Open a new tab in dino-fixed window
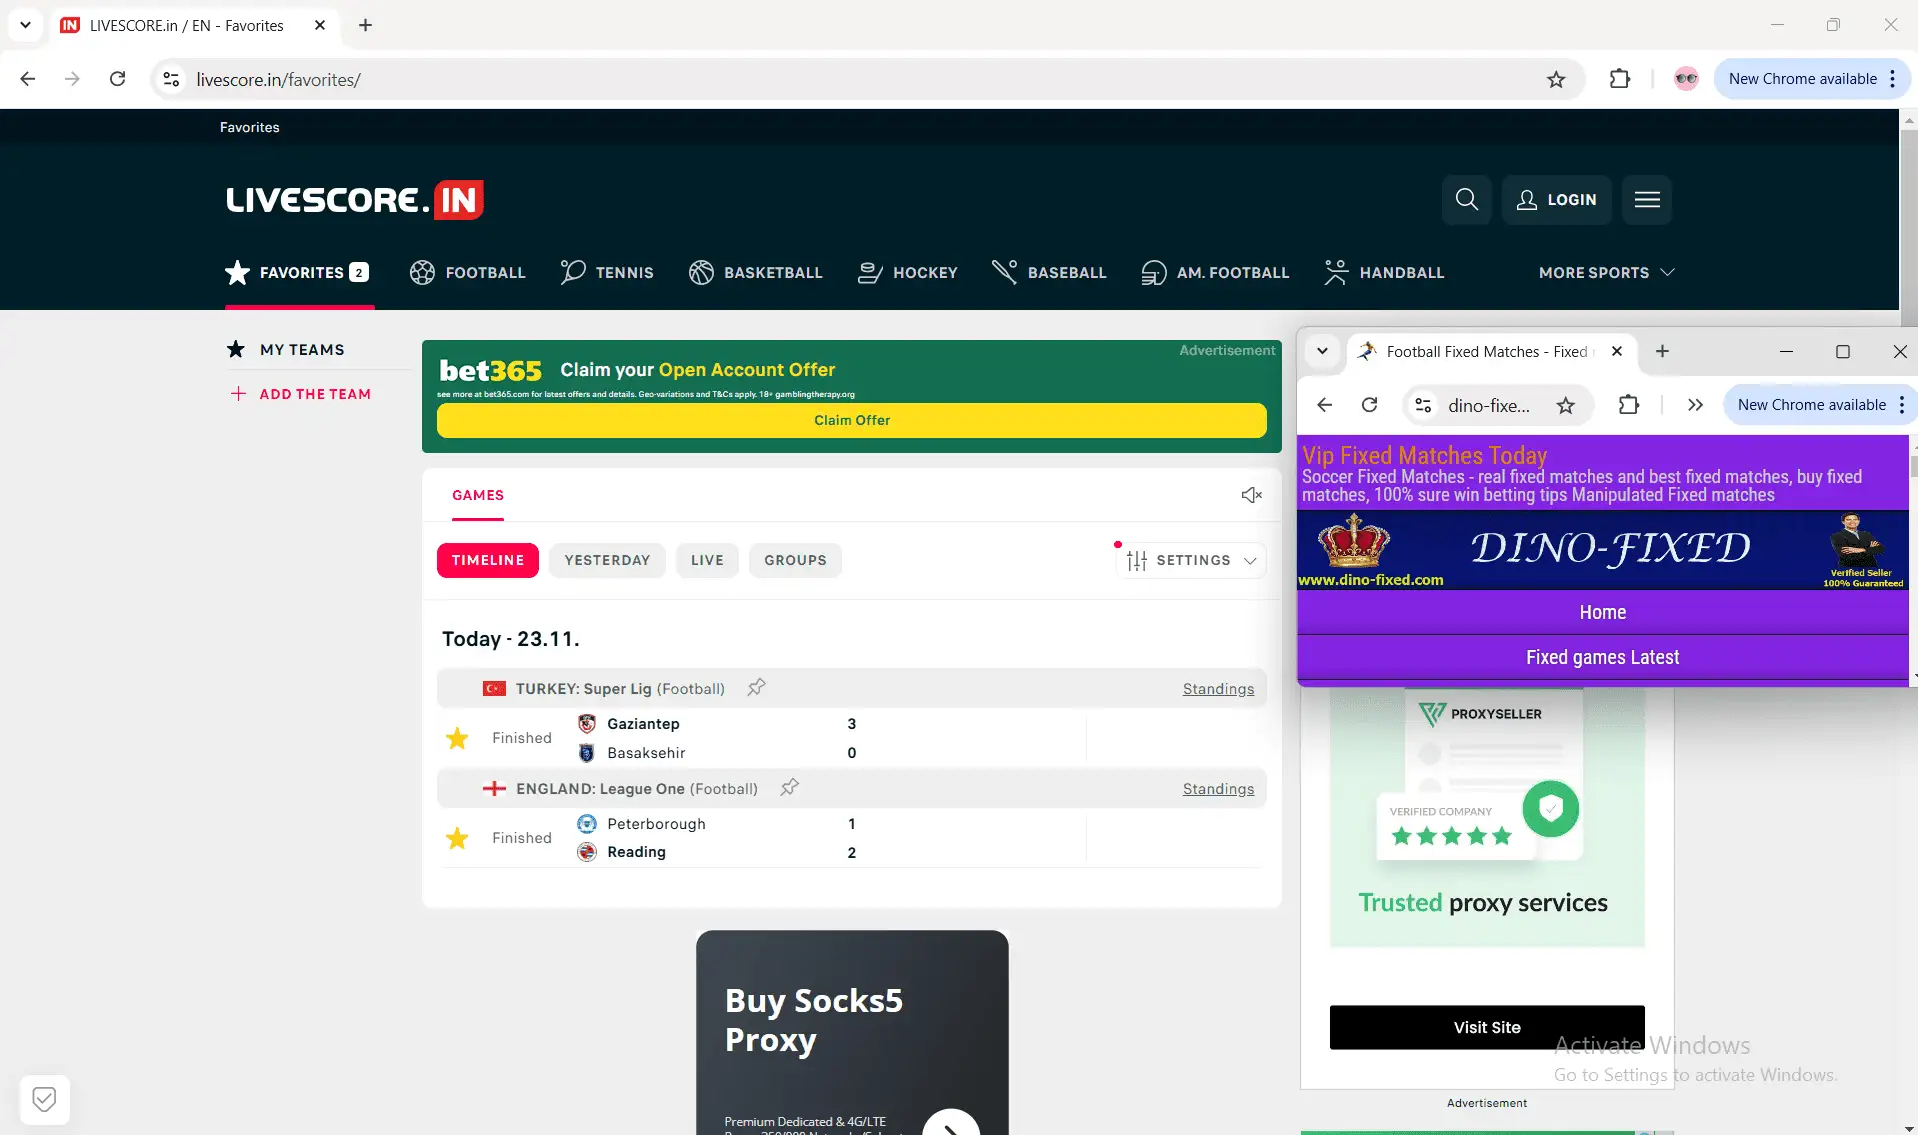Viewport: 1918px width, 1135px height. (1662, 351)
